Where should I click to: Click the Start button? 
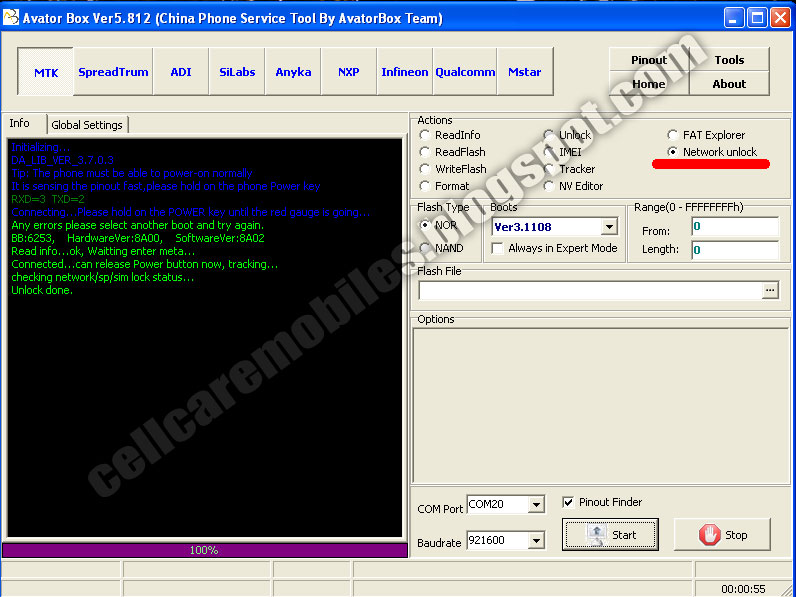610,535
